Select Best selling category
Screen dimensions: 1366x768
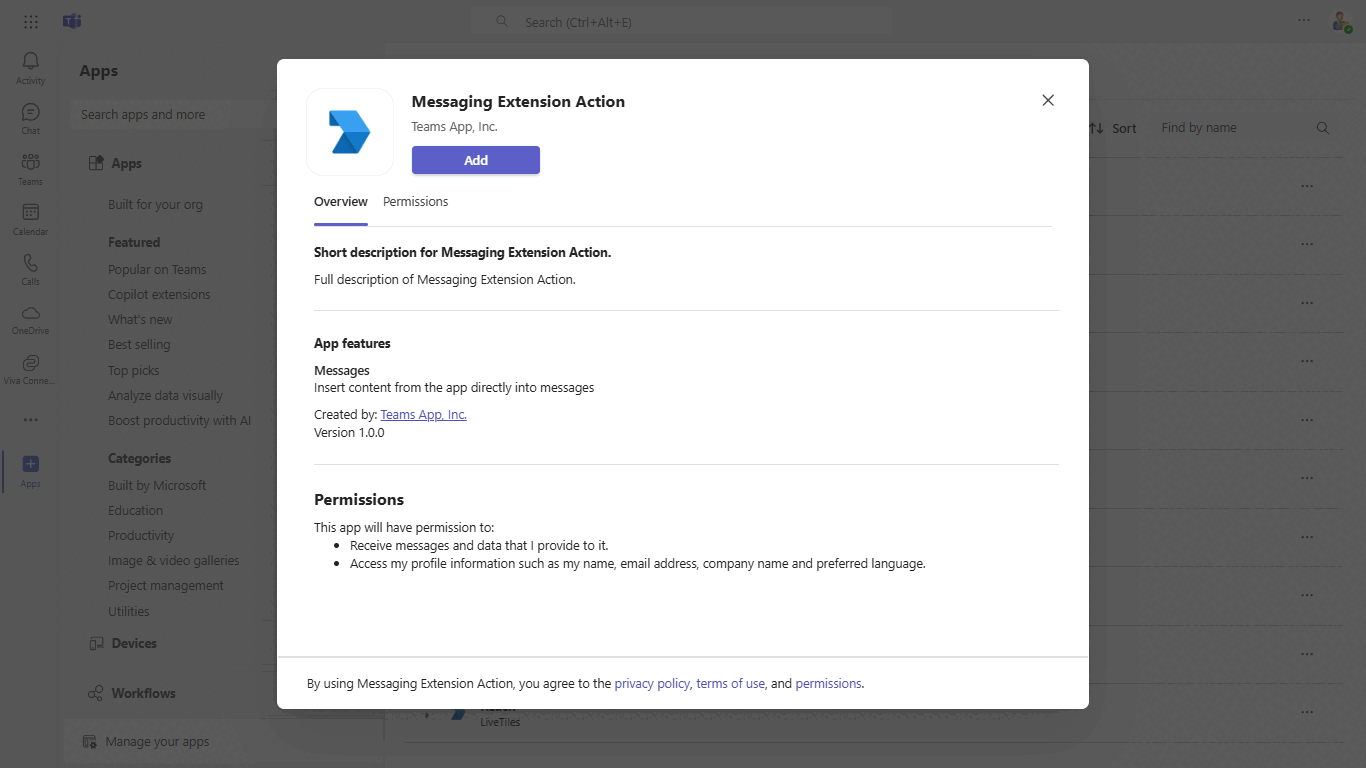click(x=139, y=345)
